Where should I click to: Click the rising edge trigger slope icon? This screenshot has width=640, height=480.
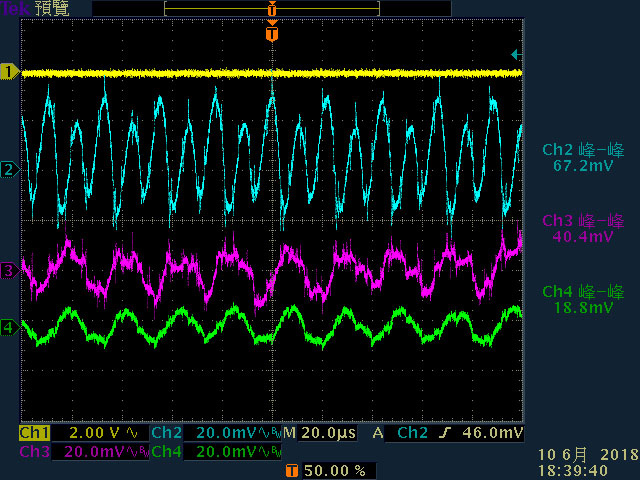pos(444,433)
